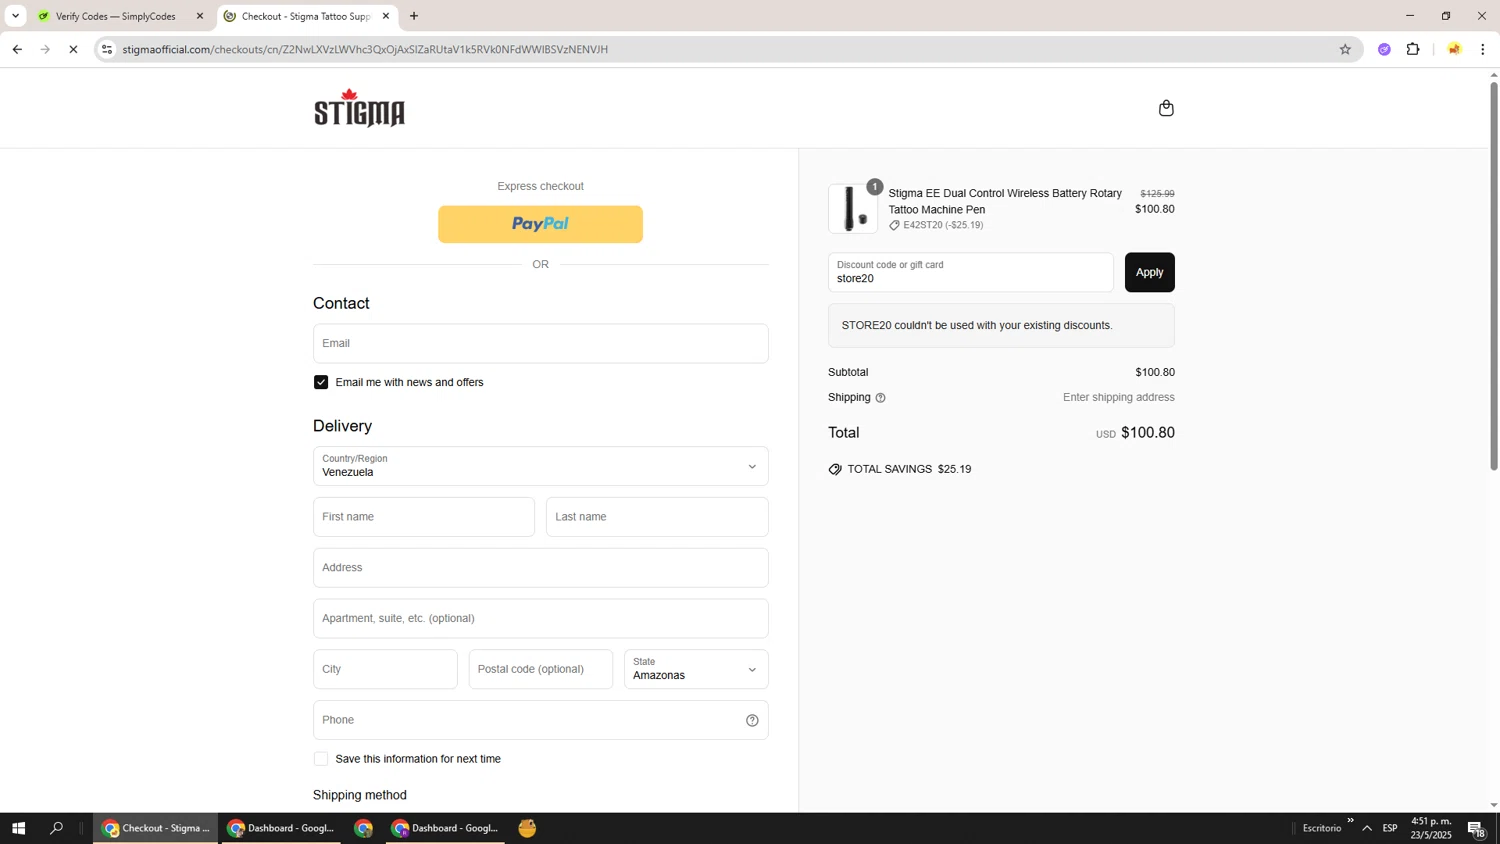Select the Checkout - Stigma Tattoo tab
The image size is (1500, 844).
tap(306, 16)
